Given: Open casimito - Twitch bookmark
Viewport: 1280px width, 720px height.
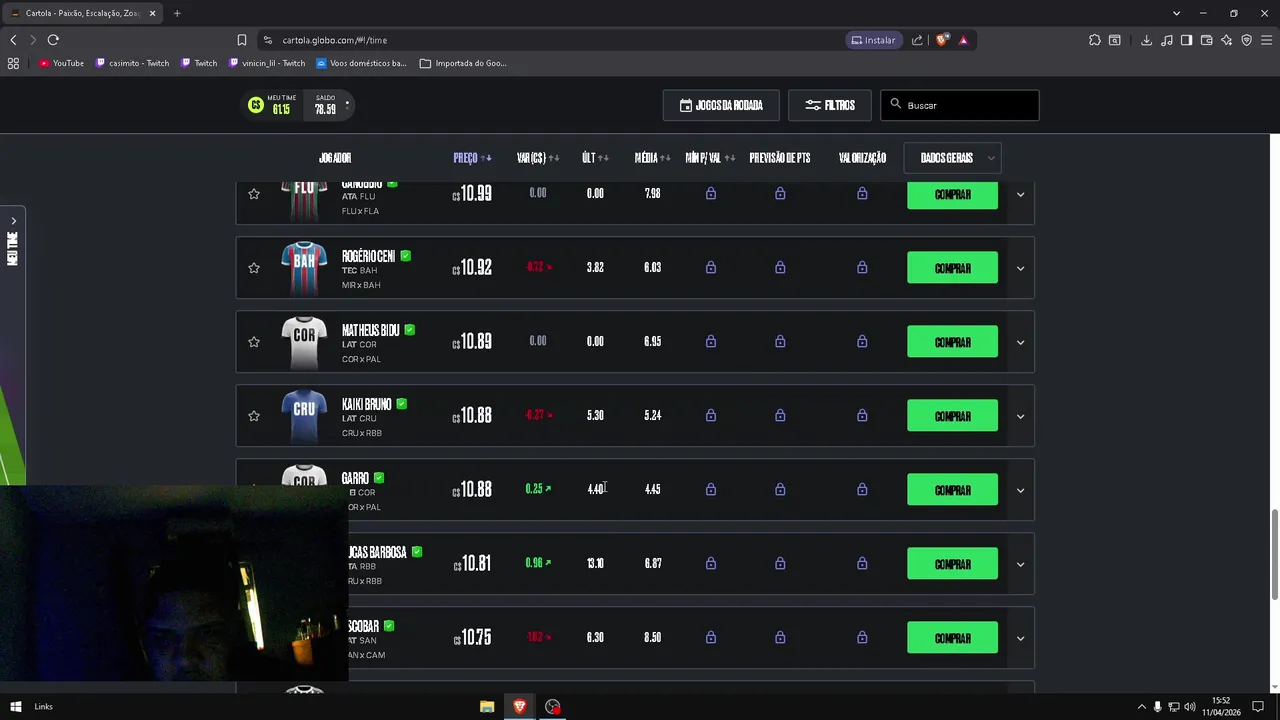Looking at the screenshot, I should click(133, 63).
